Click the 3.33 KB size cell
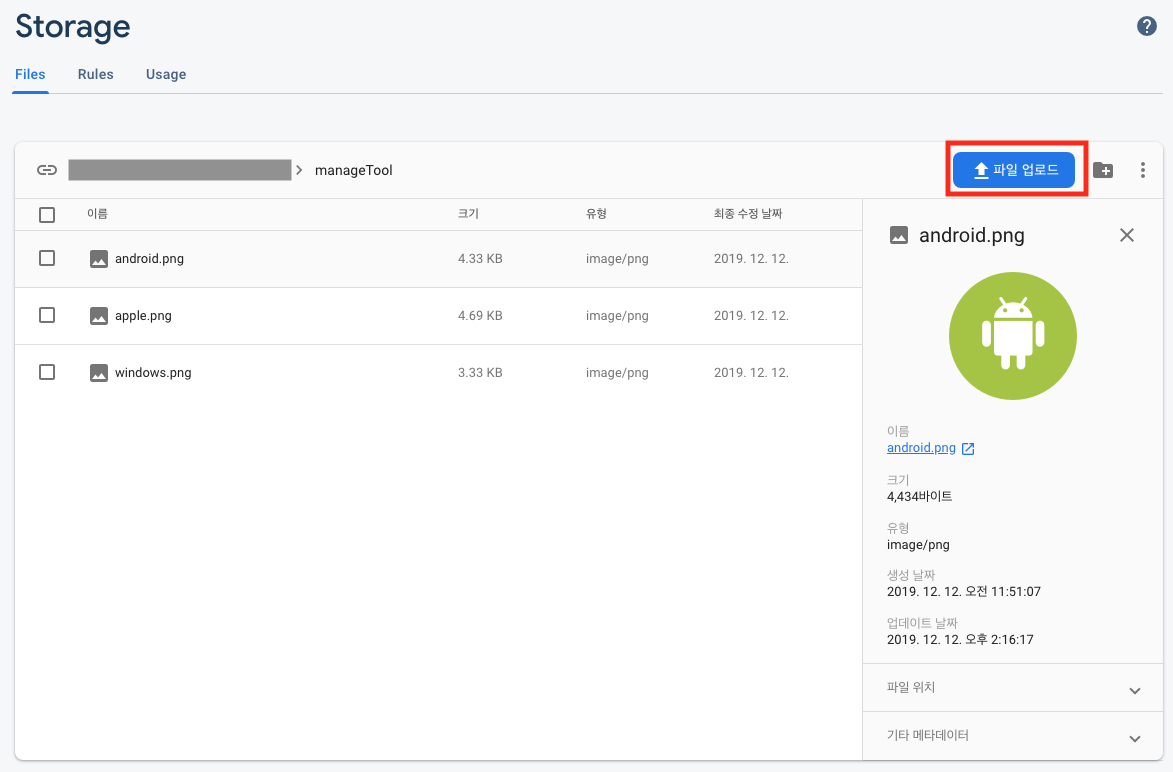The width and height of the screenshot is (1173, 772). pyautogui.click(x=480, y=373)
